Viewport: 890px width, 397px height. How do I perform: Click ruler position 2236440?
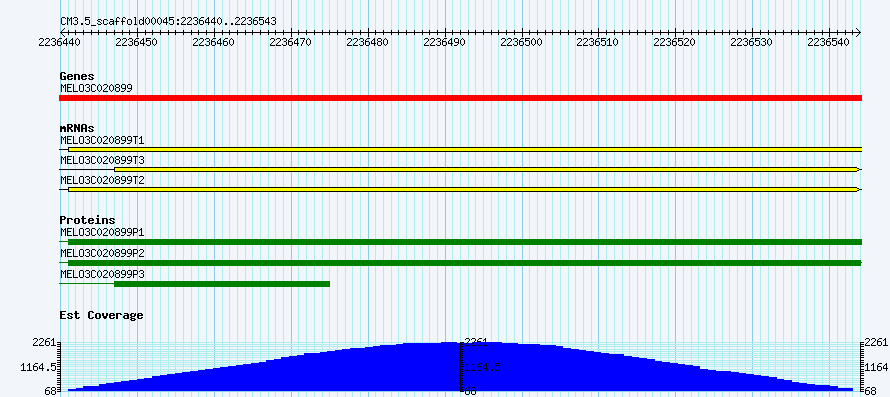(x=60, y=42)
